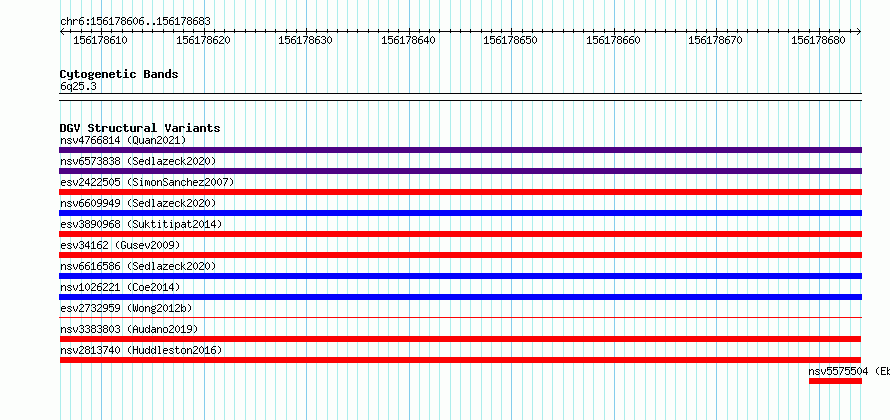Click the DGV Structural Variants track title
This screenshot has height=420, width=890.
(140, 128)
